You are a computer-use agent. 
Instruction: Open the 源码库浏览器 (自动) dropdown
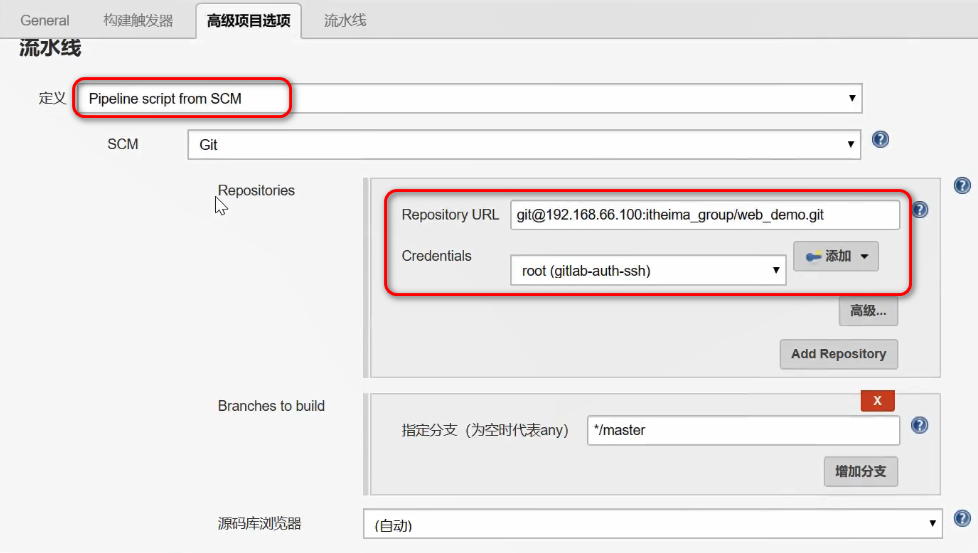tap(652, 524)
